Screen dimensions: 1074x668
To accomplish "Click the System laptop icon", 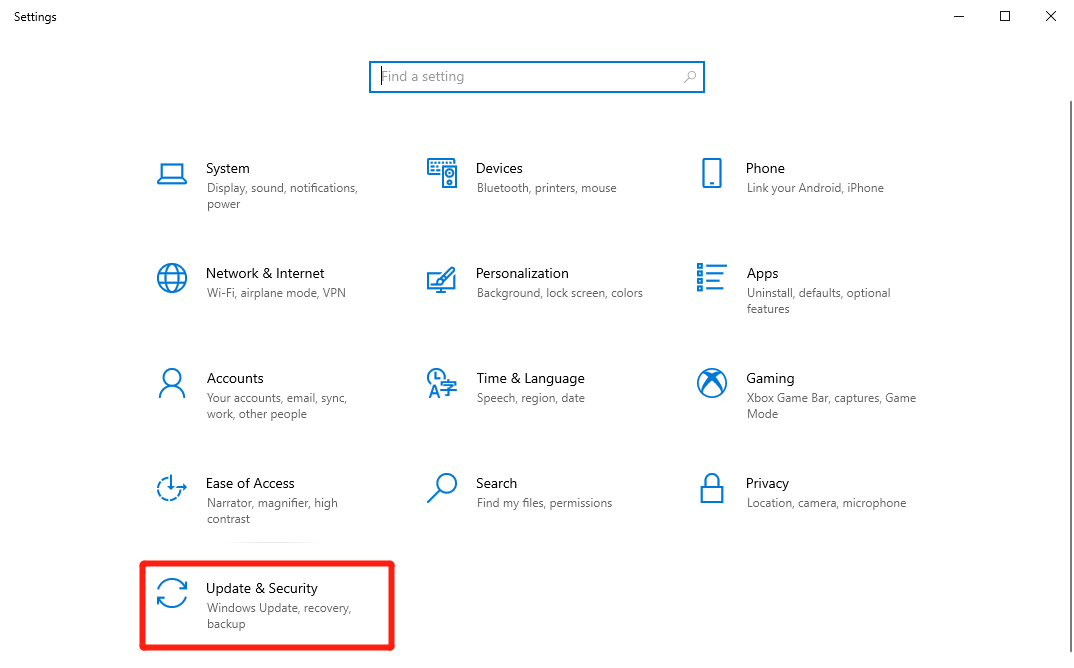I will point(172,174).
